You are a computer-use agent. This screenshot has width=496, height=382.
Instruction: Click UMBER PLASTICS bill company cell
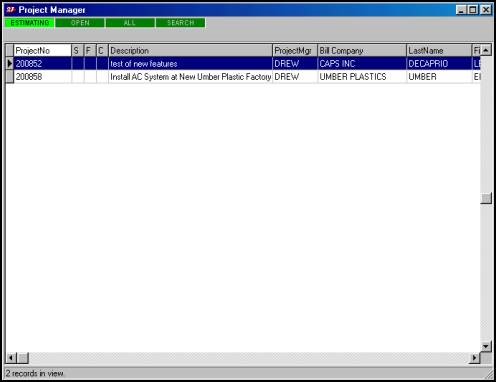click(362, 77)
